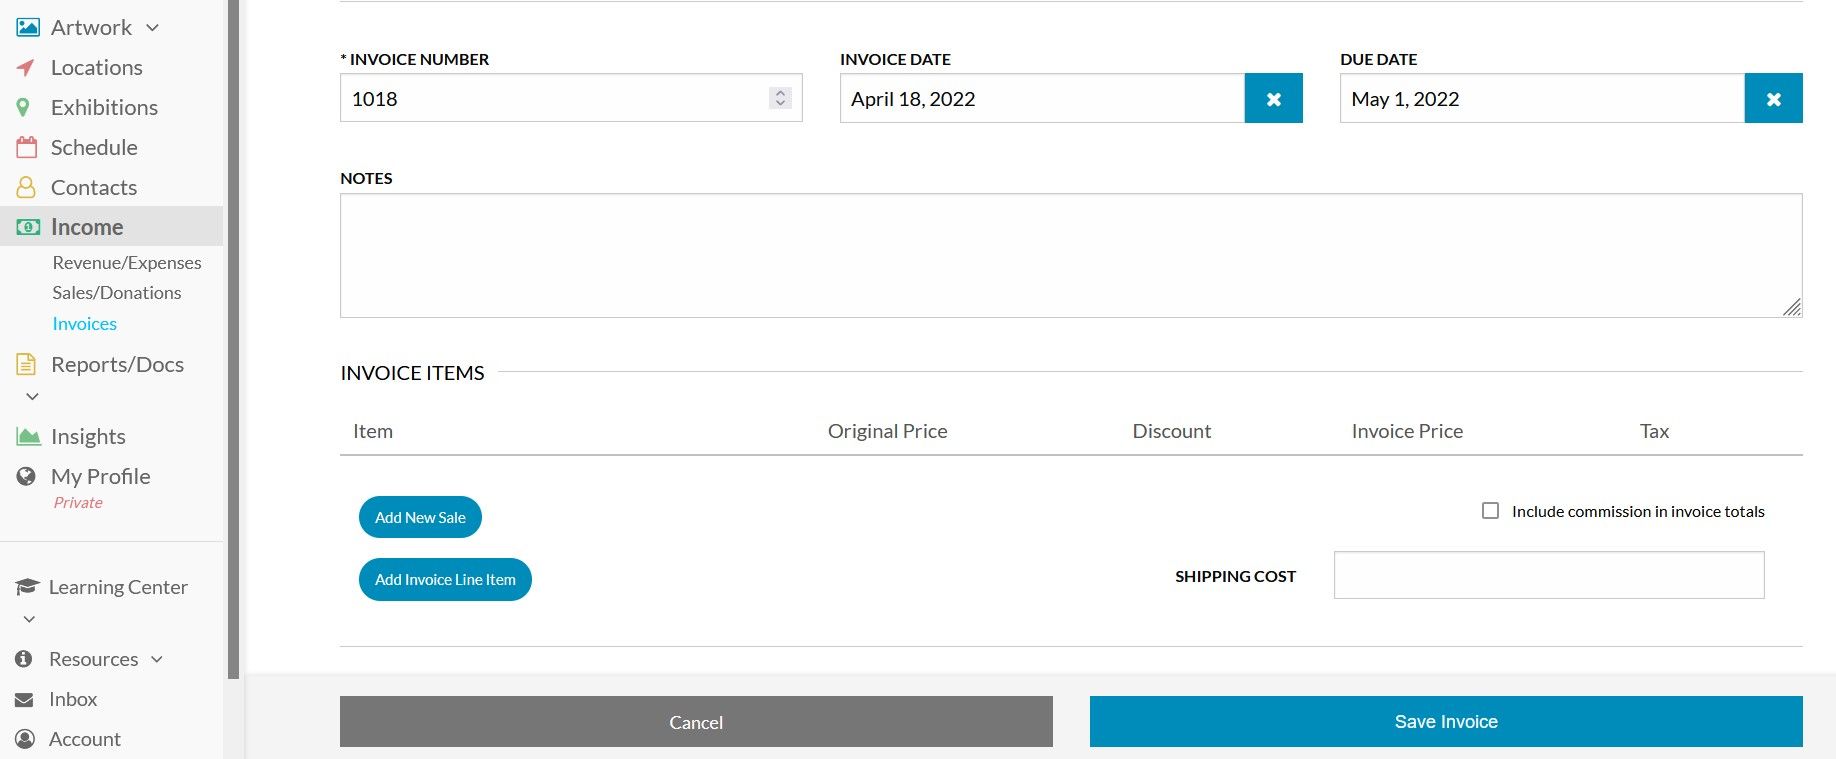This screenshot has height=759, width=1836.
Task: Click the Inbox envelope icon
Action: [x=25, y=700]
